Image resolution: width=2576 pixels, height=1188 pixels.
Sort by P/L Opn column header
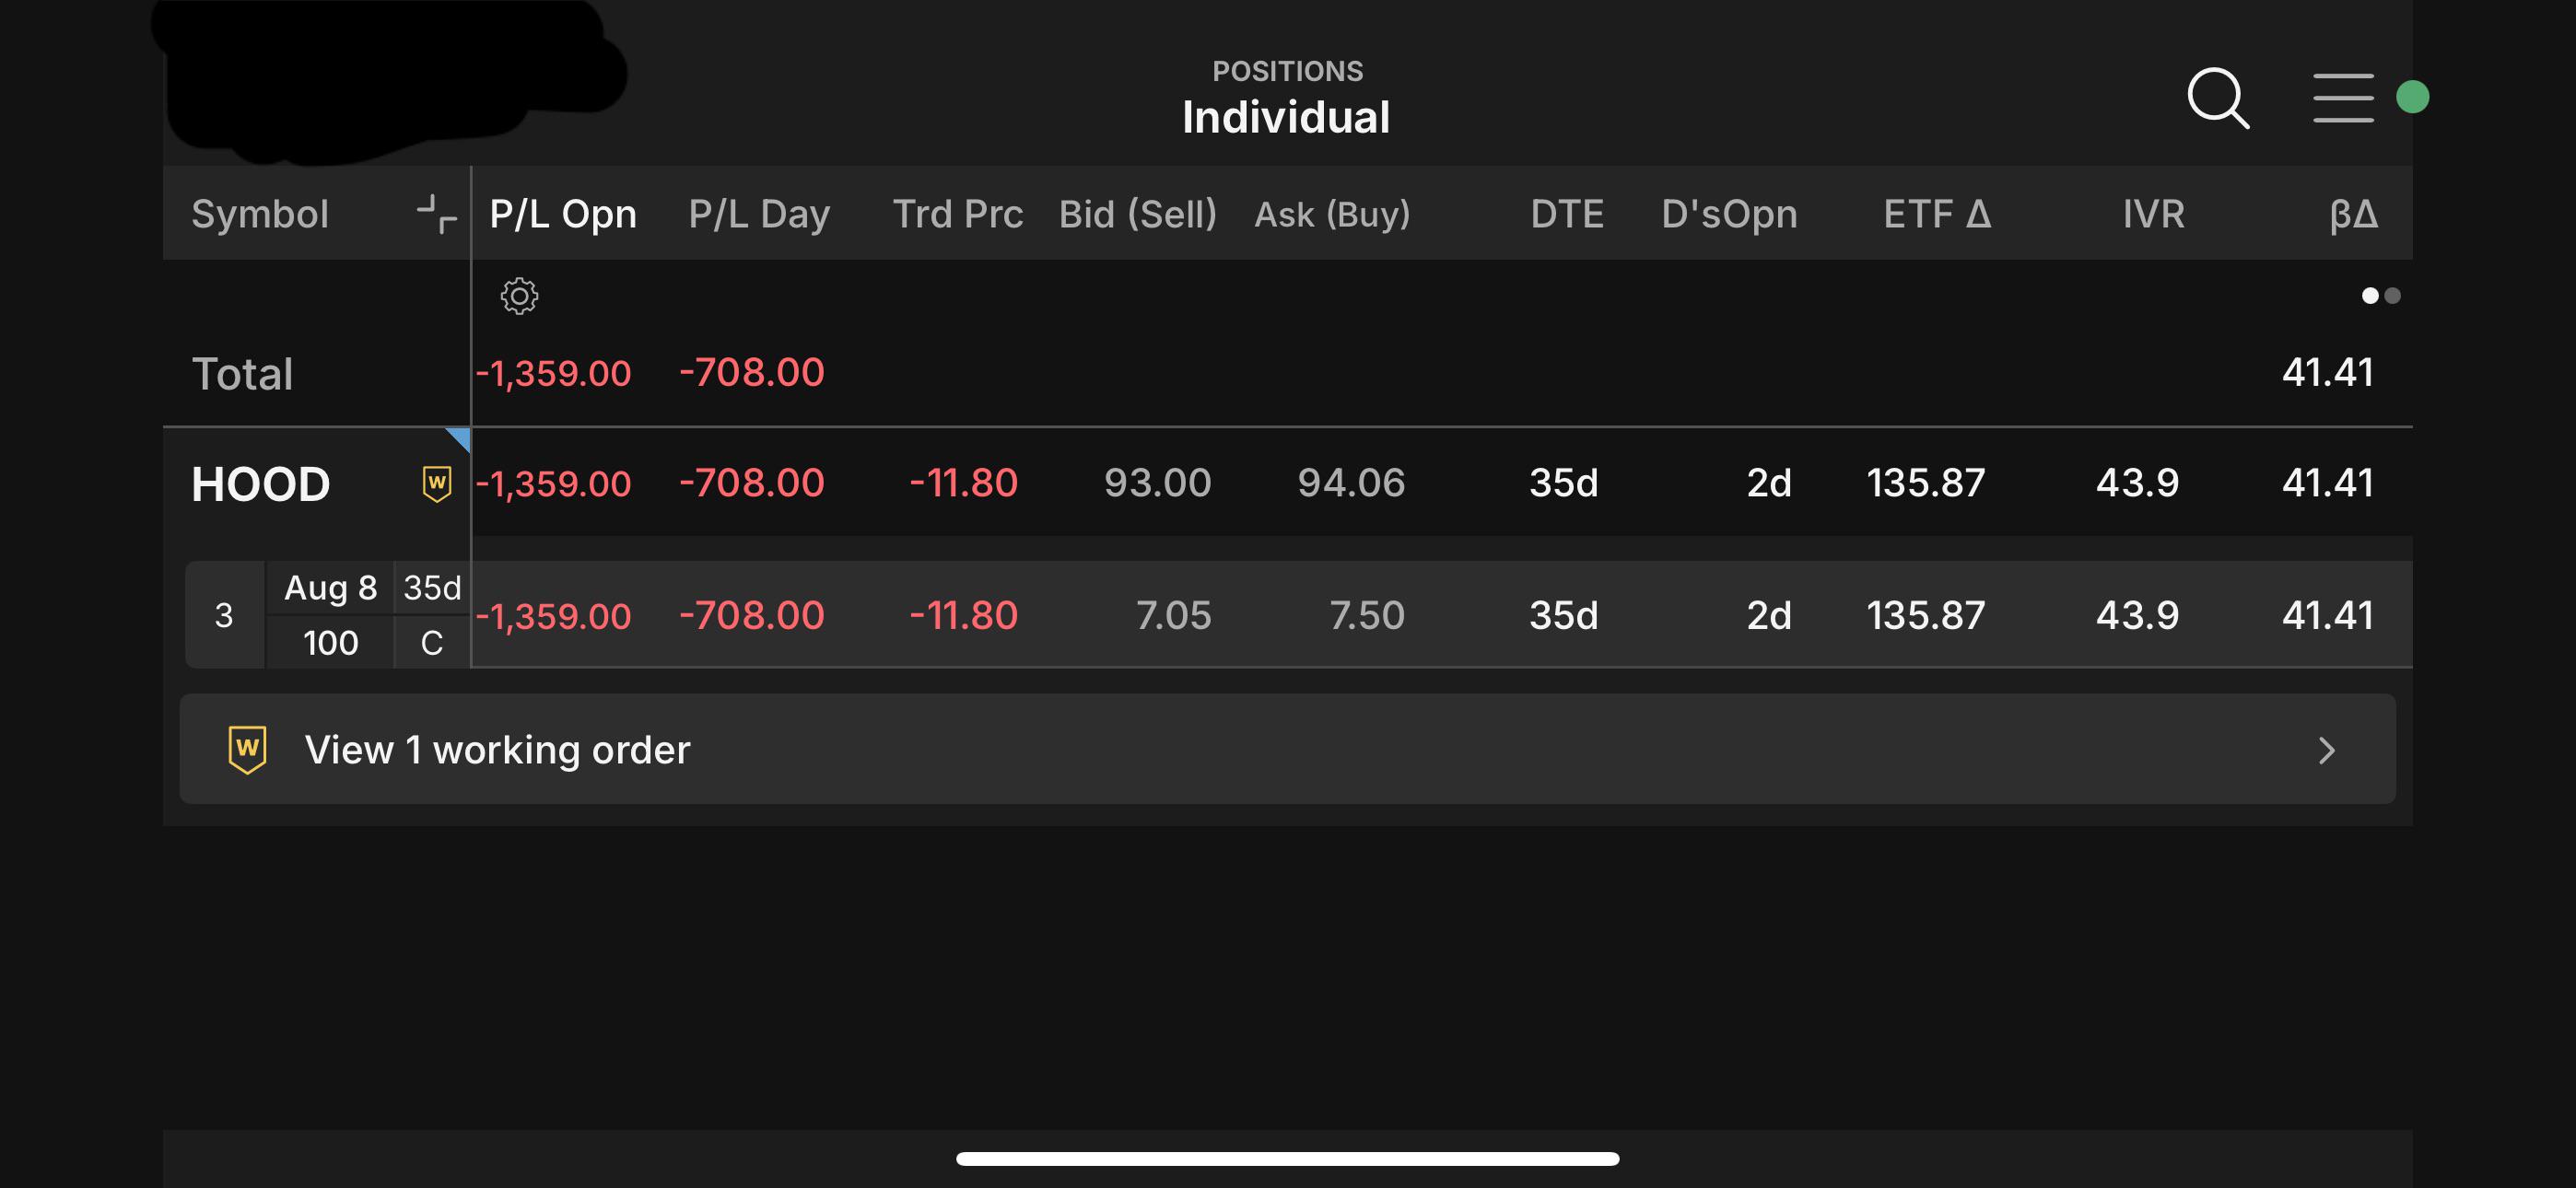coord(562,214)
